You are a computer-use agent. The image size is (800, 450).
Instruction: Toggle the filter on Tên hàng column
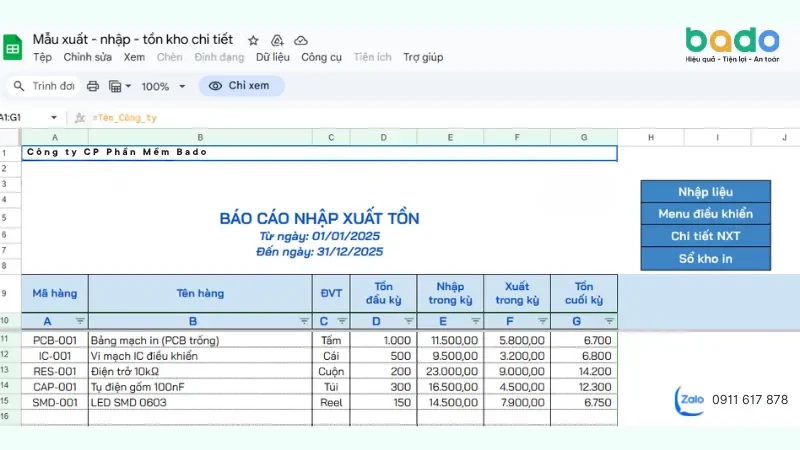304,321
